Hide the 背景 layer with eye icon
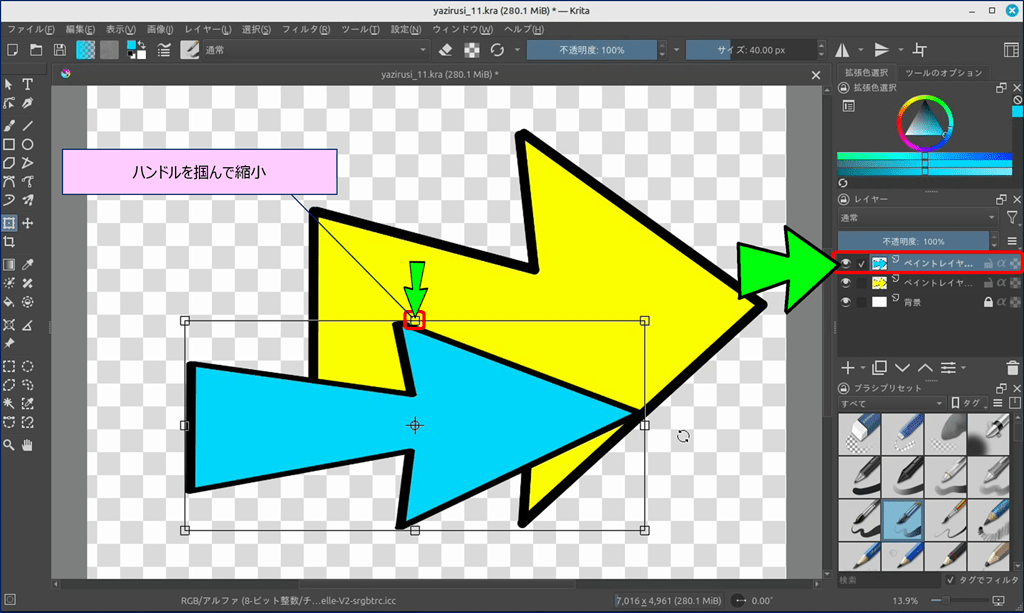1024x613 pixels. [x=846, y=302]
